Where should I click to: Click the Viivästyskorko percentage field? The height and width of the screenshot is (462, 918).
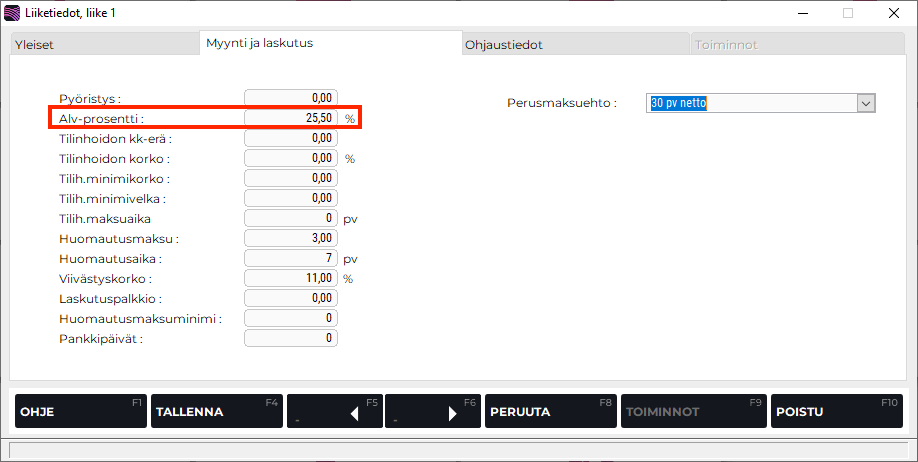(291, 278)
